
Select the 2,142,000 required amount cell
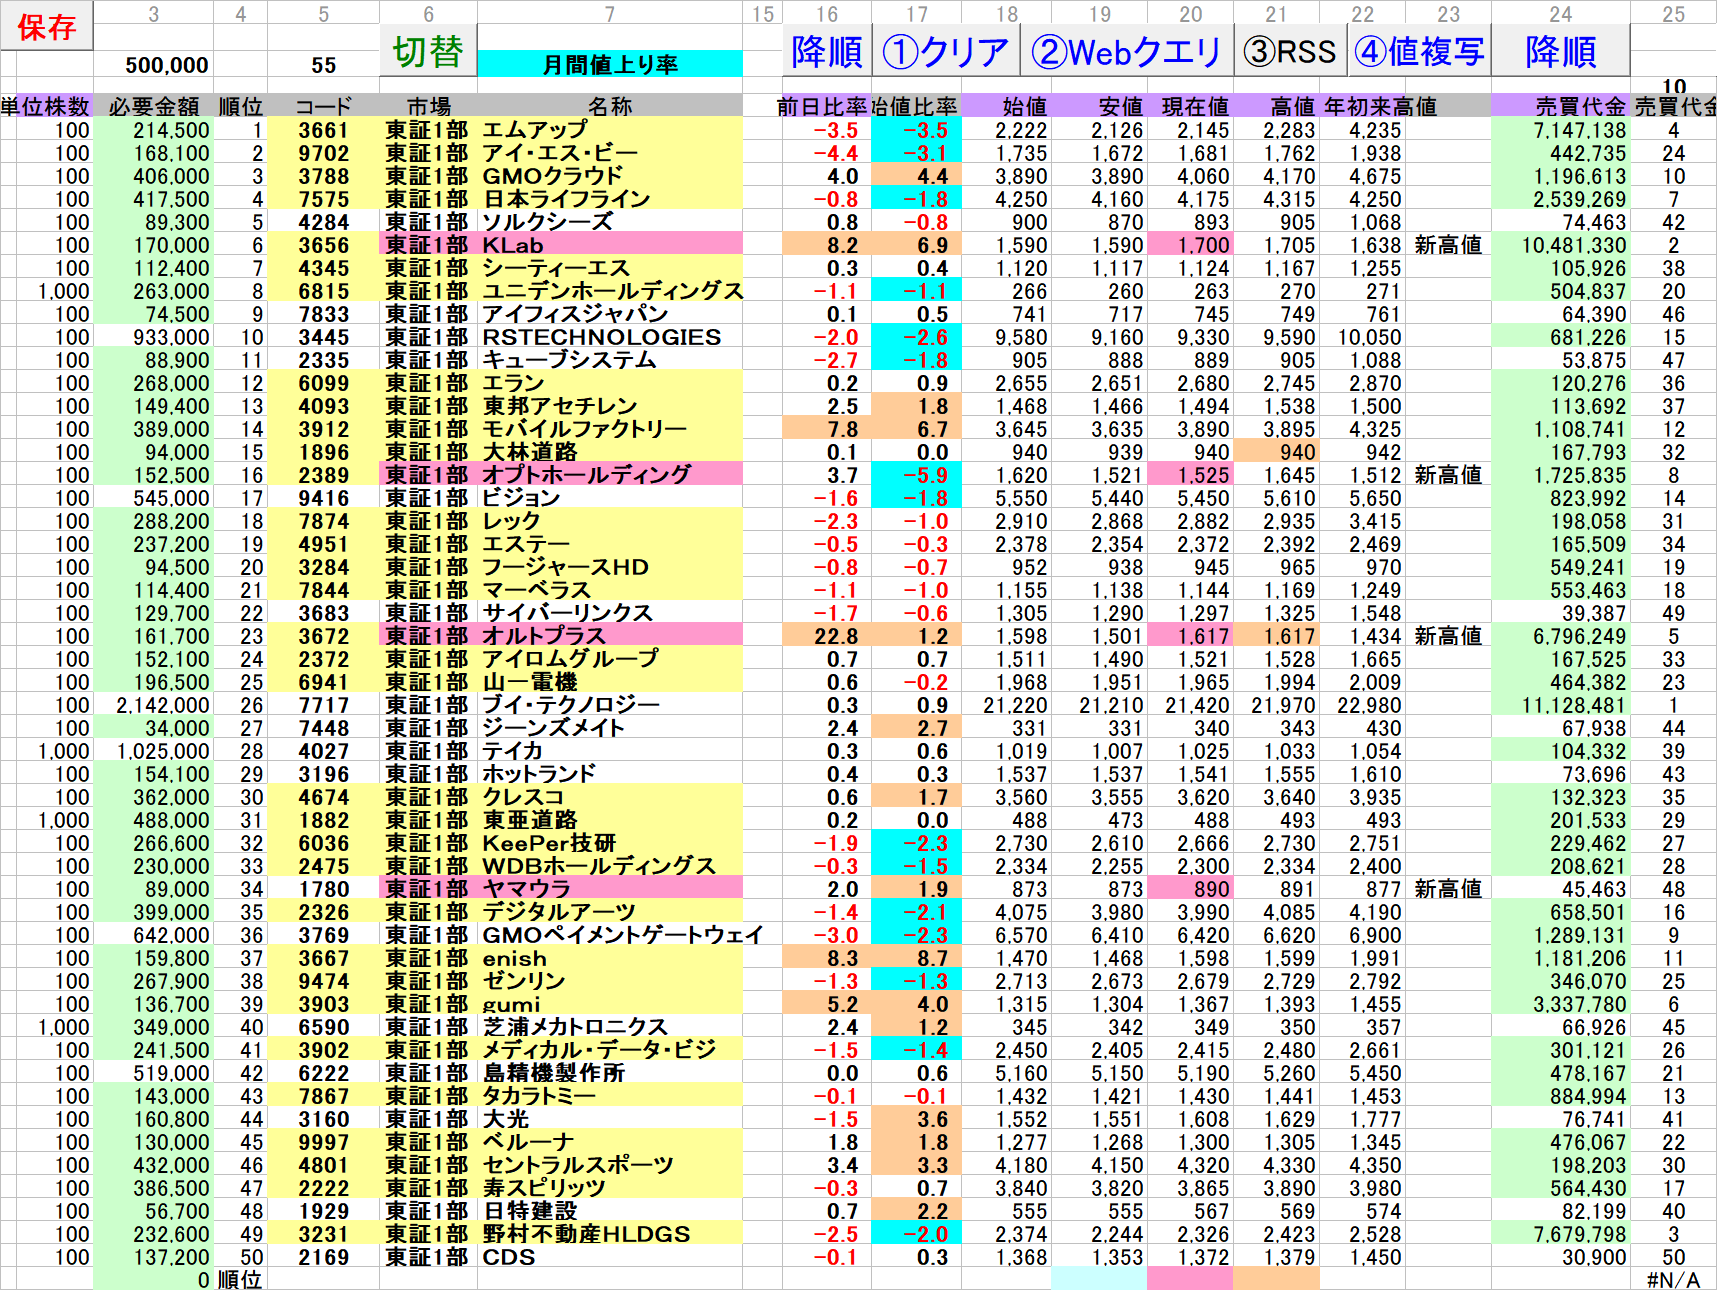click(154, 705)
